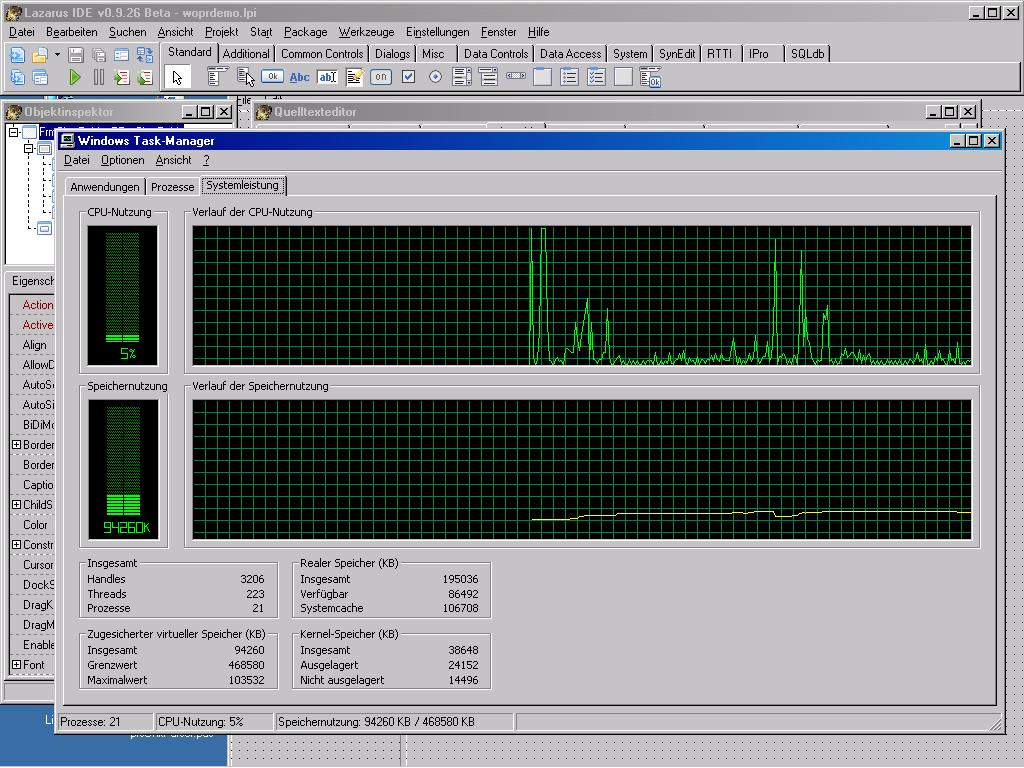Open the dropdown arrow beside Open icon
The image size is (1024, 768).
(57, 56)
